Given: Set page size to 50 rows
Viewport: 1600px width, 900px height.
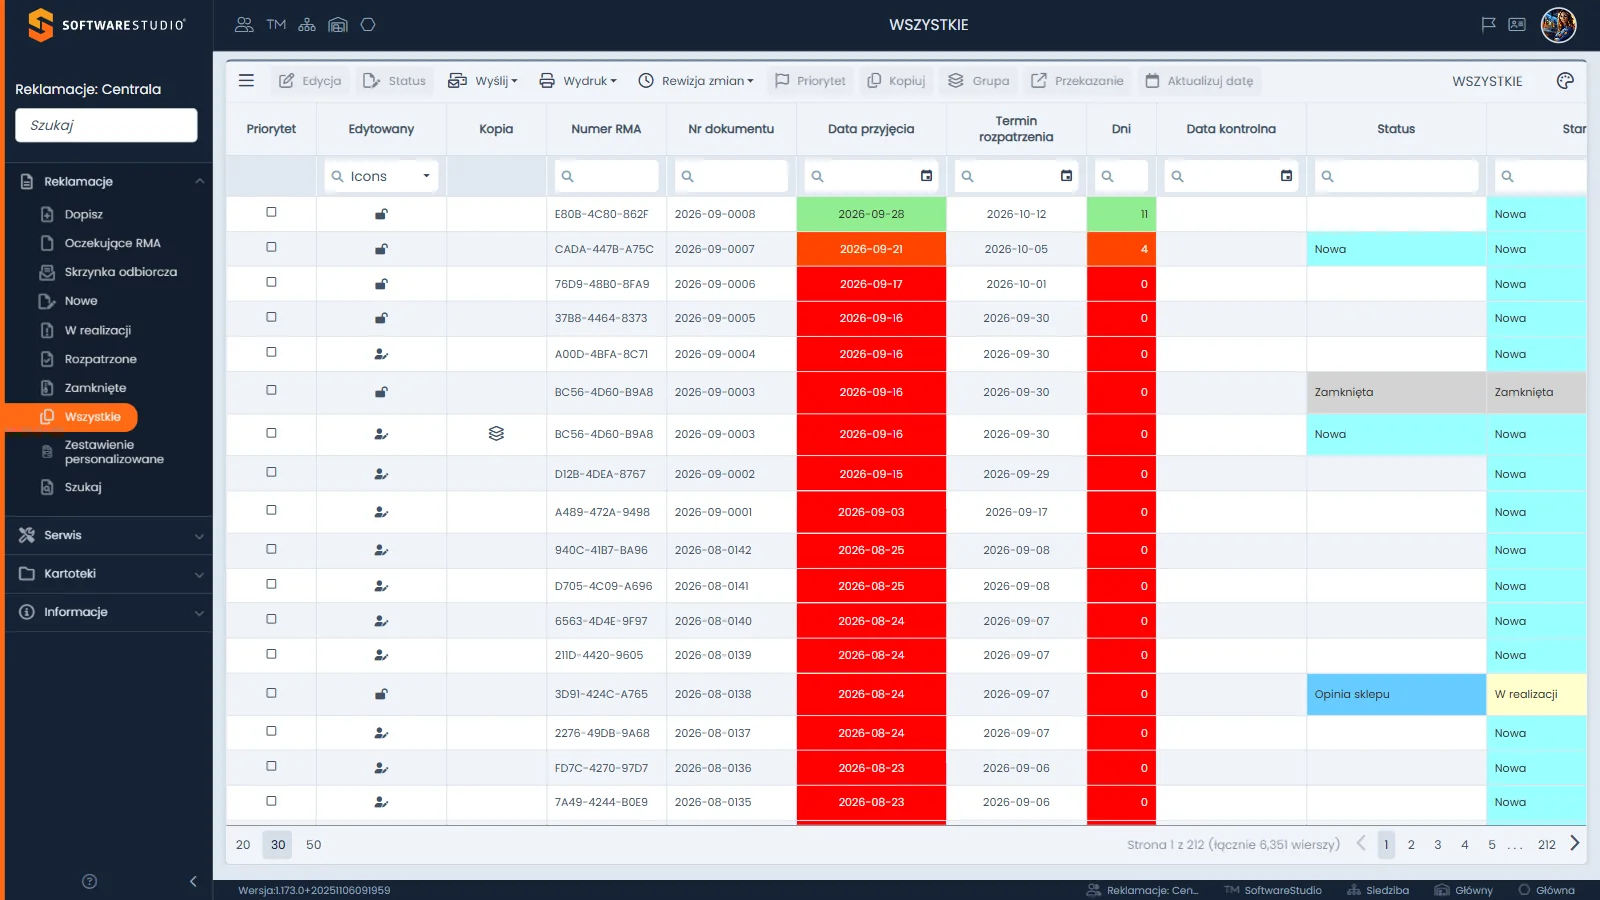Looking at the screenshot, I should click(x=313, y=845).
